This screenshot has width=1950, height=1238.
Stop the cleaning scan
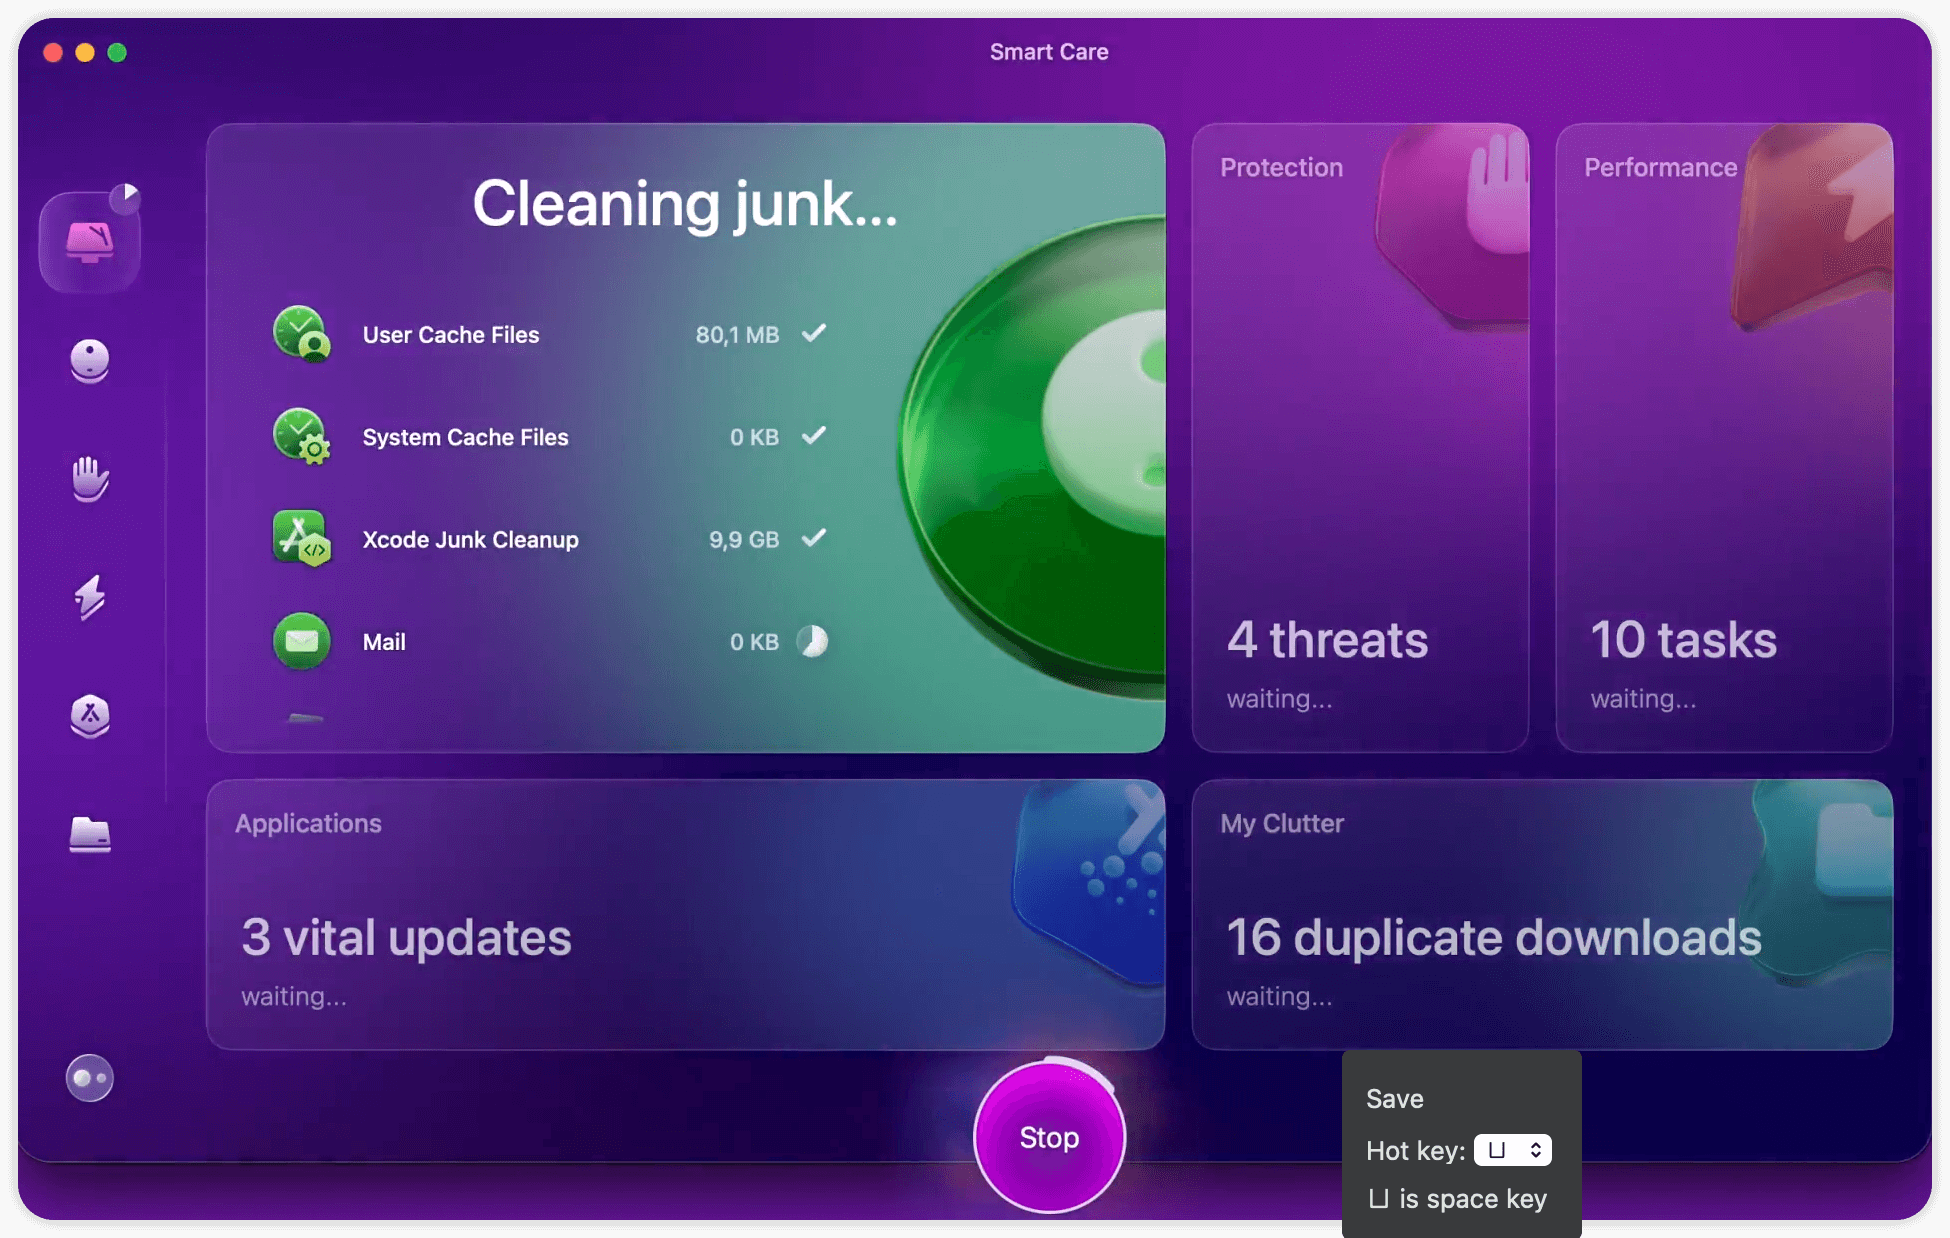pyautogui.click(x=1049, y=1137)
